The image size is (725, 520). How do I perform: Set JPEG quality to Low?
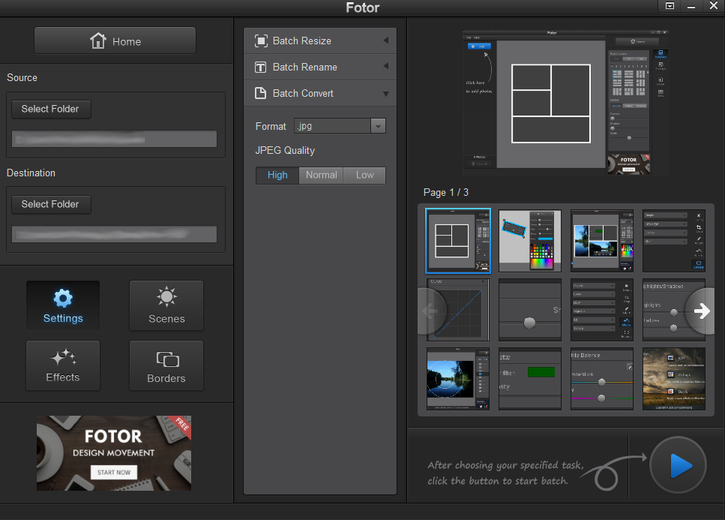coord(365,175)
